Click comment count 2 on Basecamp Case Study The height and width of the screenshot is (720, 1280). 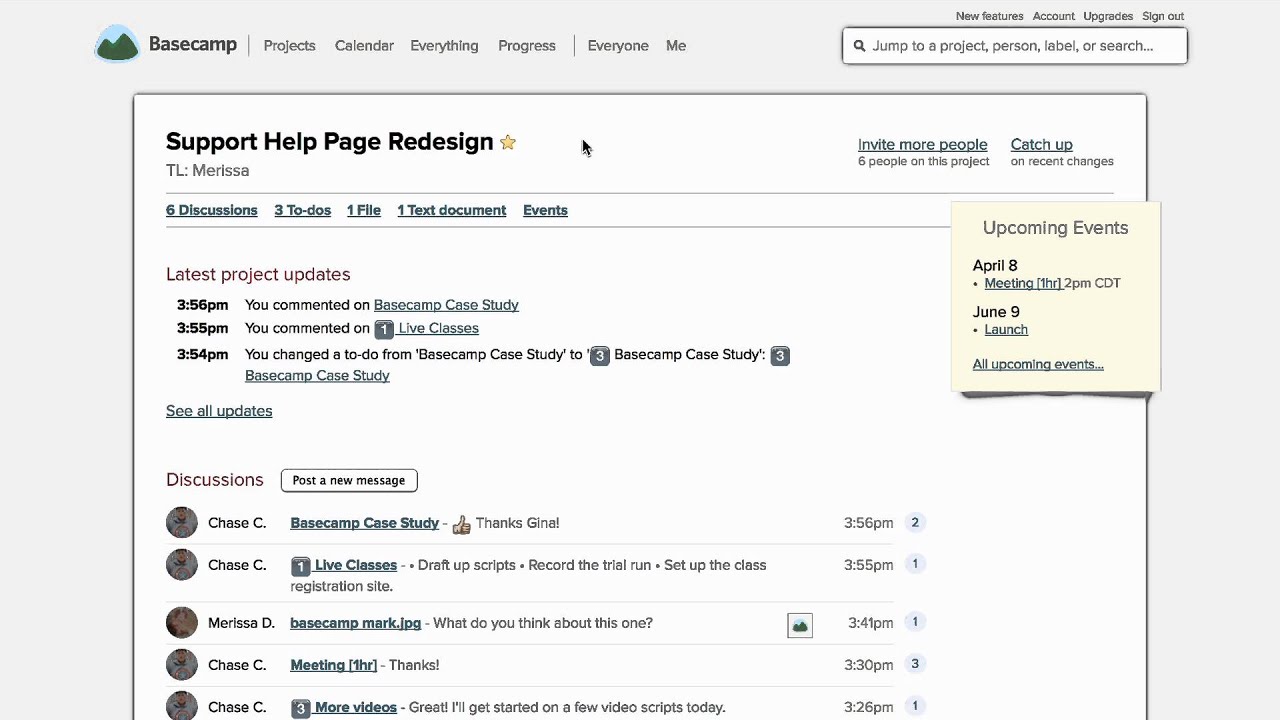[x=914, y=522]
